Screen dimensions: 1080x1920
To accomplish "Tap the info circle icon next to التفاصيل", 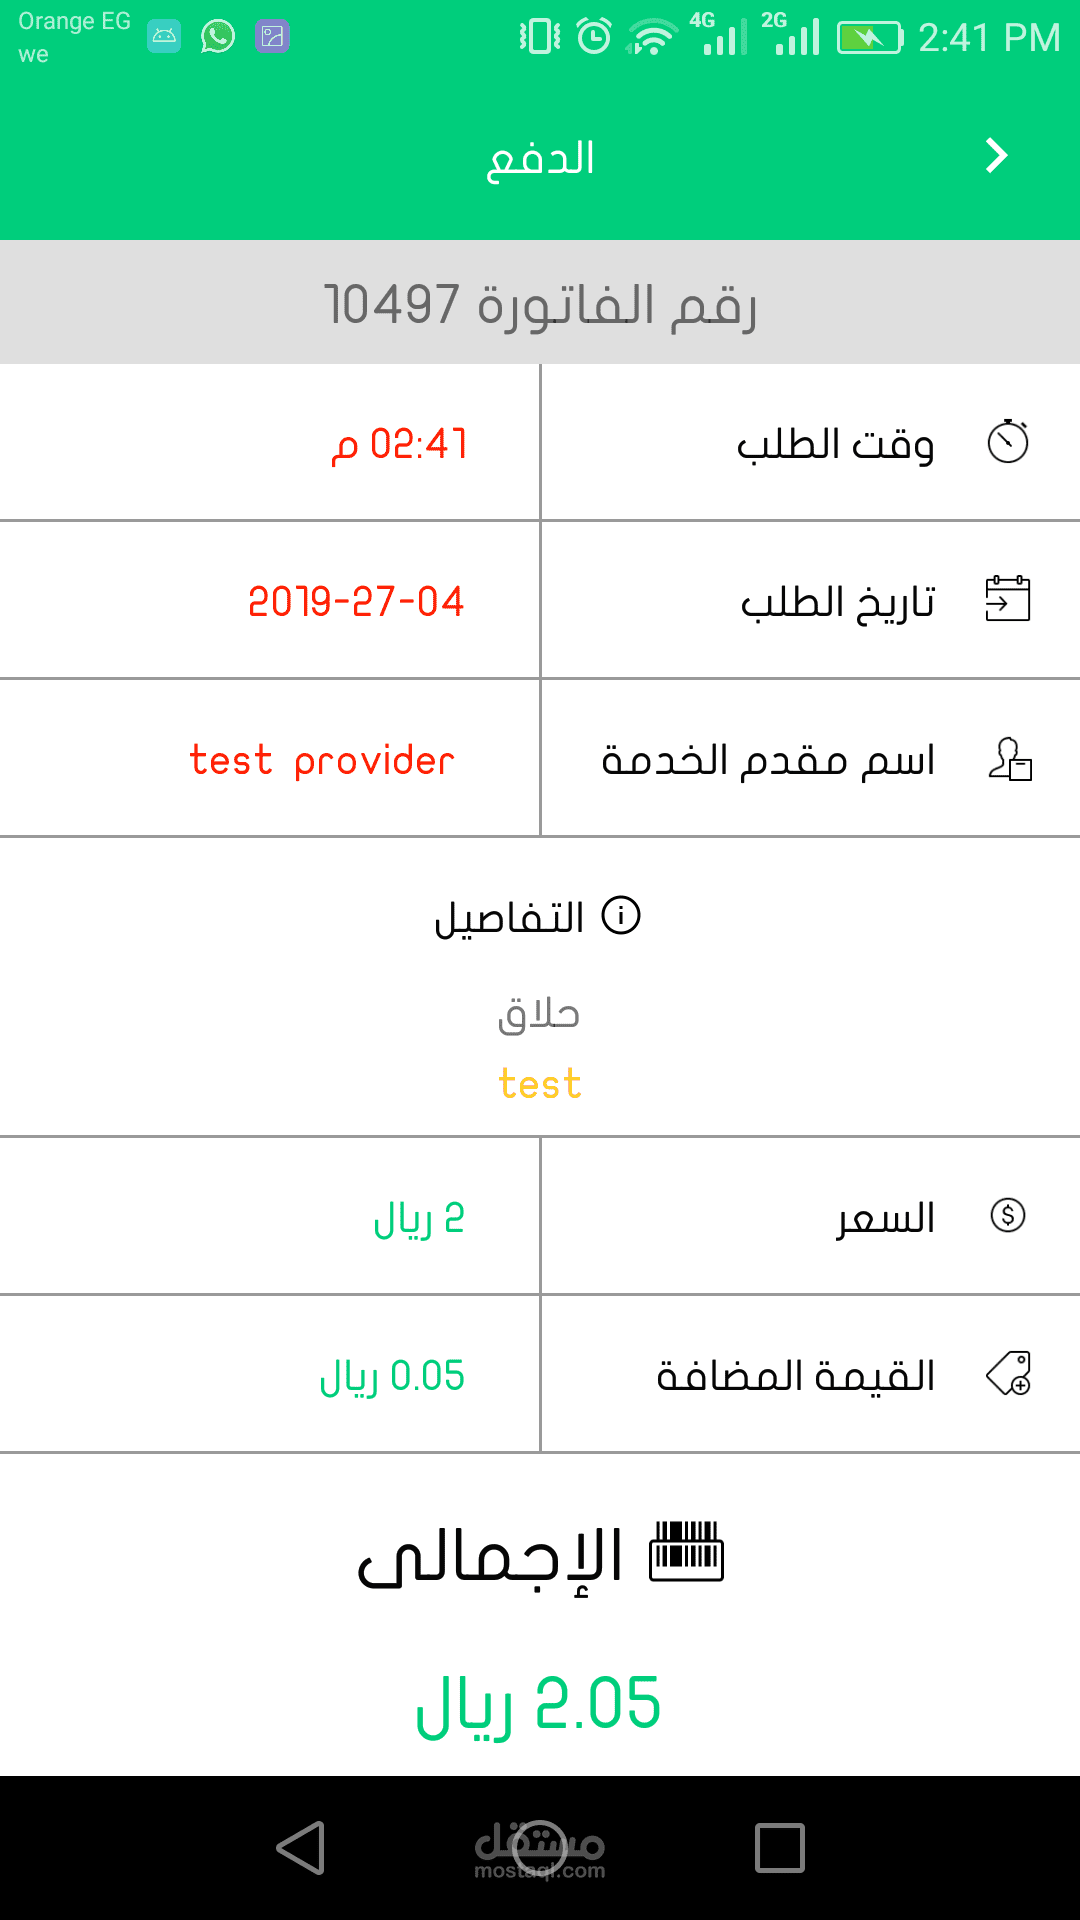I will (620, 915).
